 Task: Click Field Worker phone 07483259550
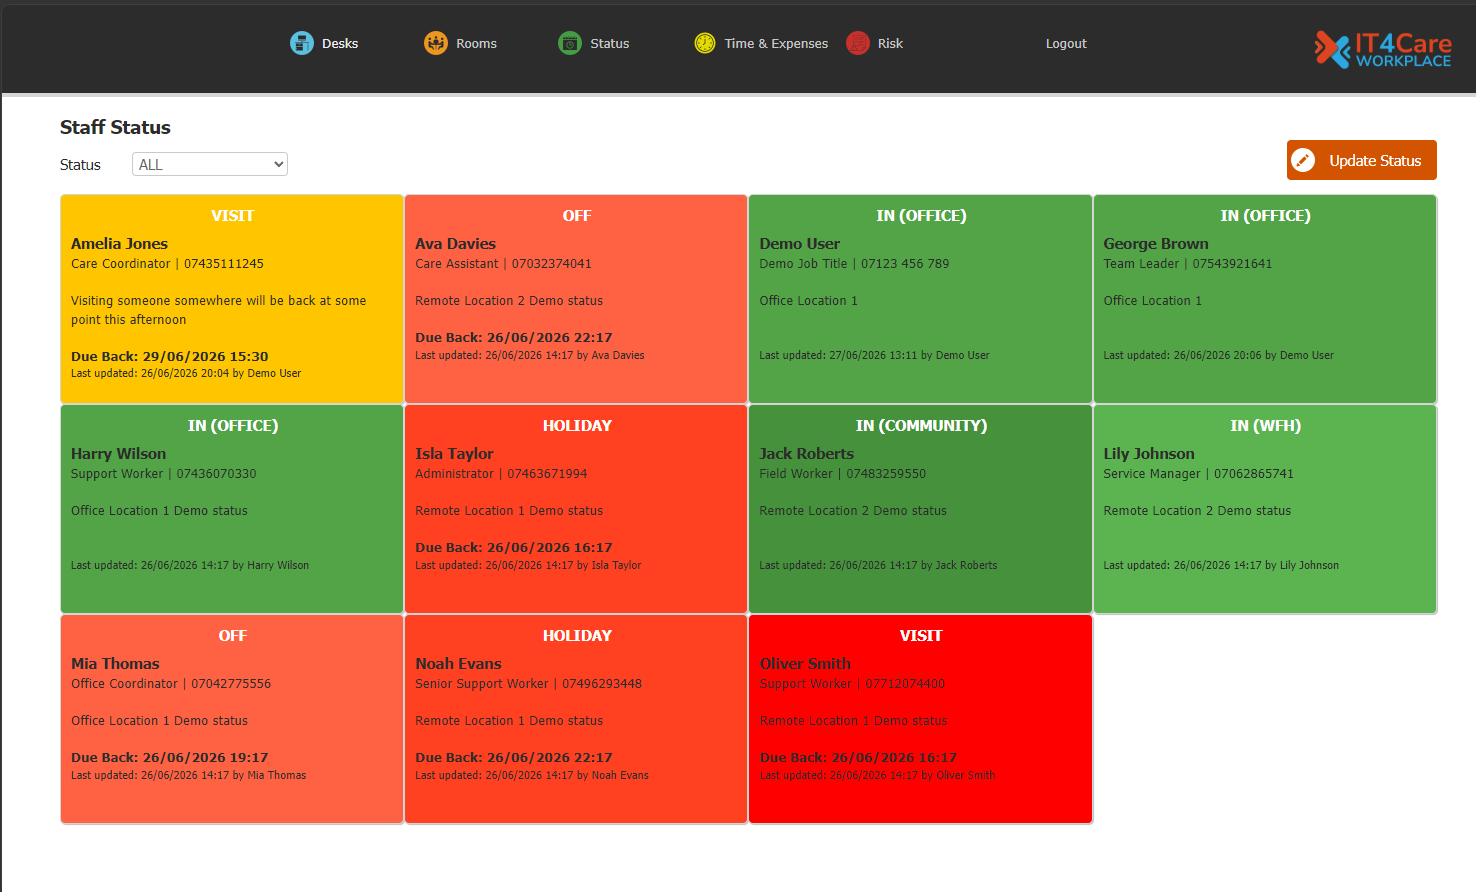coord(886,474)
